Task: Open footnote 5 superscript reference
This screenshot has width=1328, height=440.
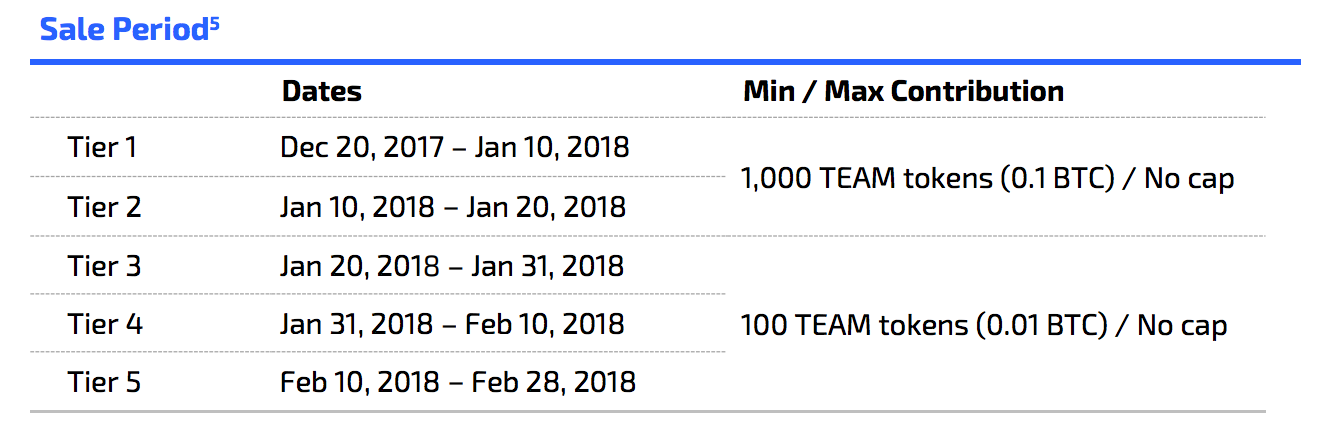Action: 214,21
